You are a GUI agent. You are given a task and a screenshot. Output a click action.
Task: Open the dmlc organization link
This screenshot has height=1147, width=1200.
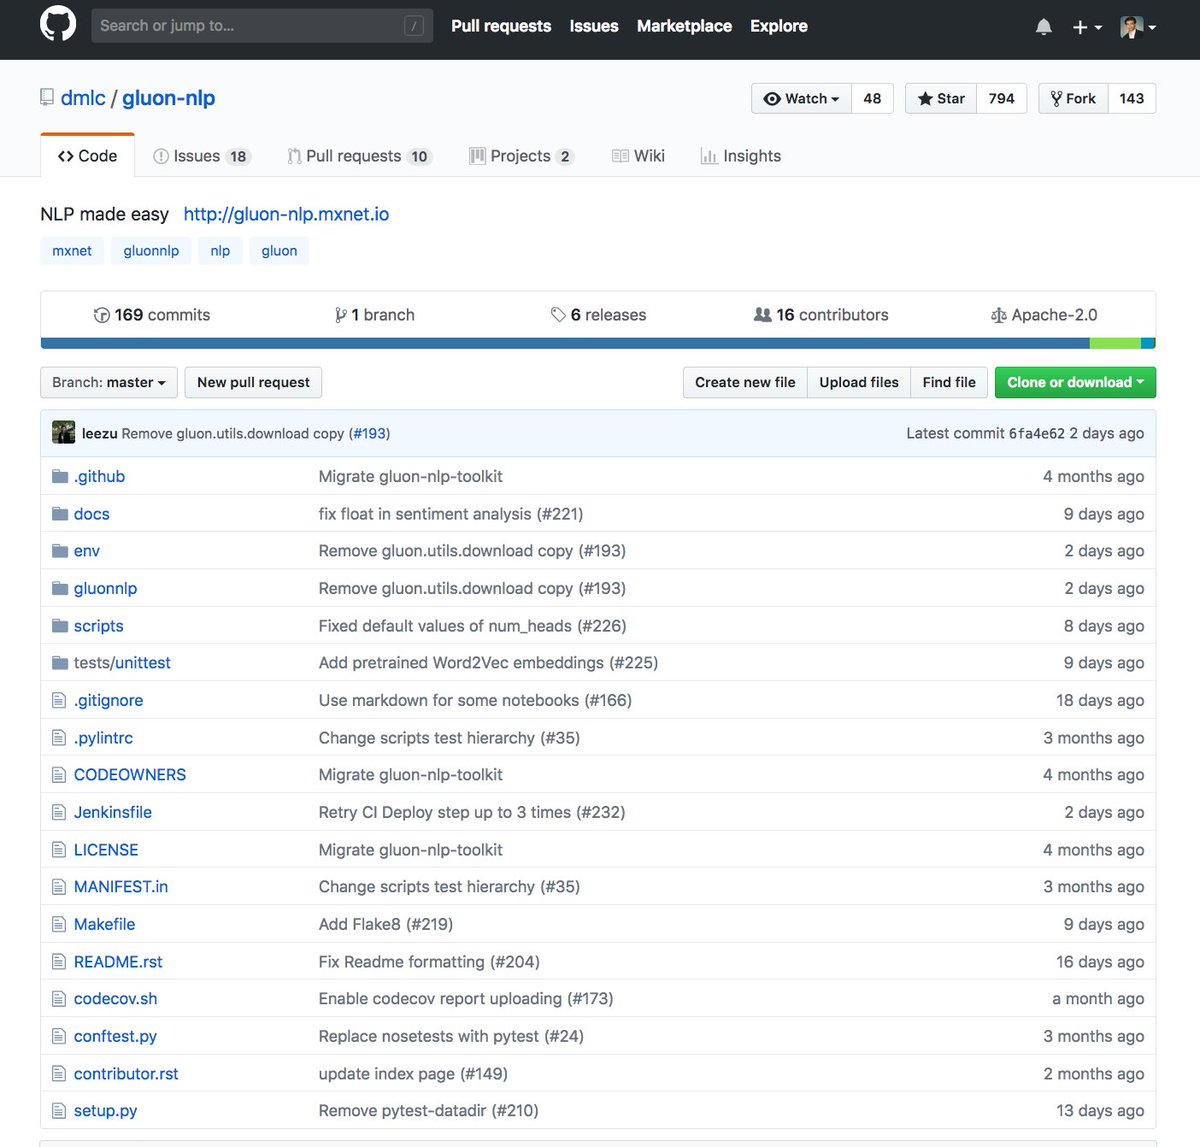tap(83, 98)
